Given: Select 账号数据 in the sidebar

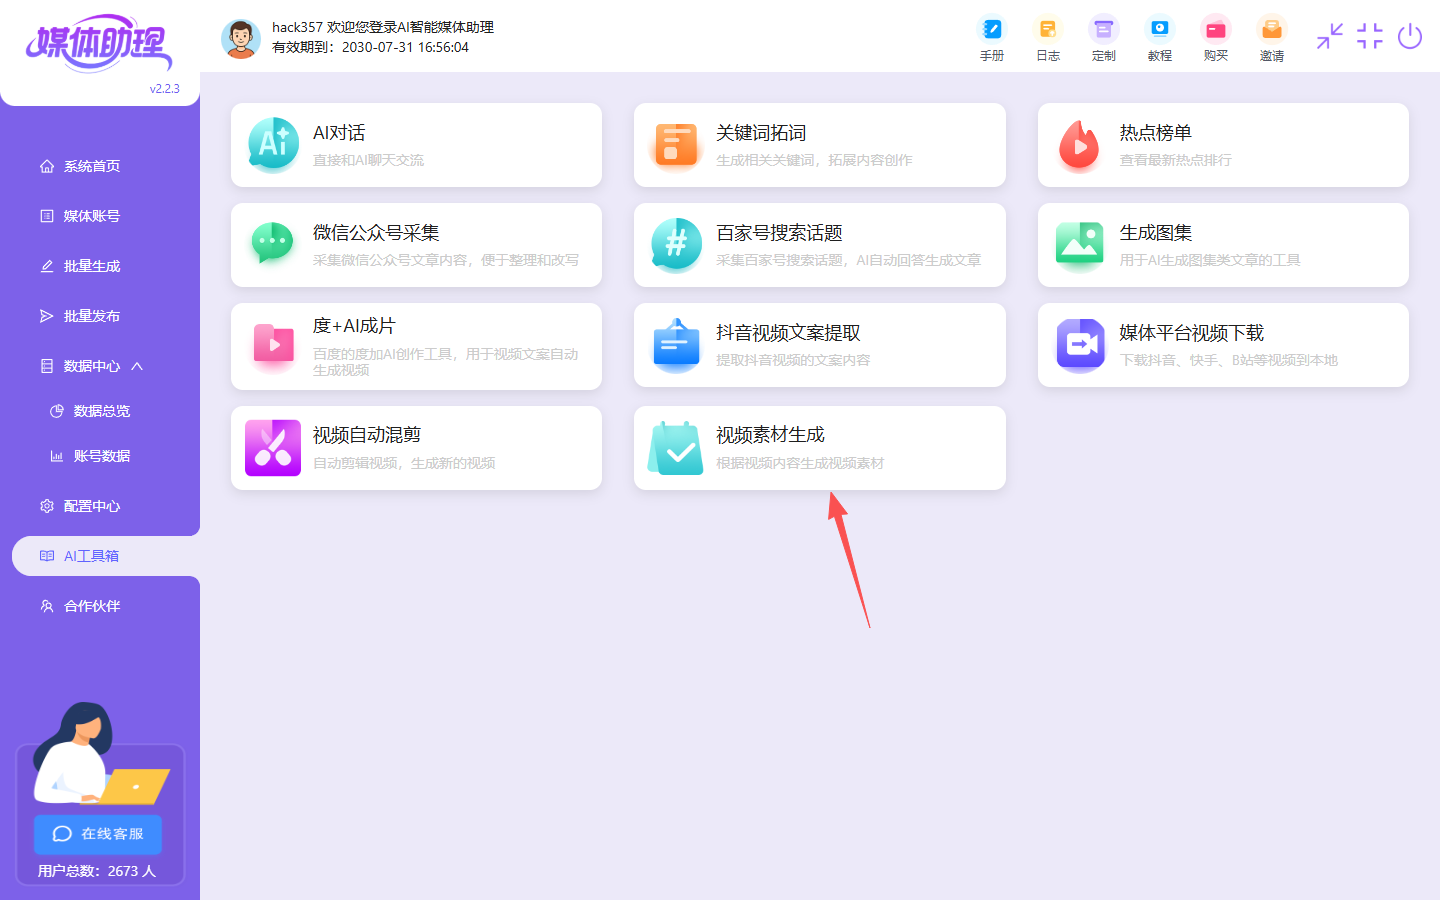Looking at the screenshot, I should click(101, 456).
